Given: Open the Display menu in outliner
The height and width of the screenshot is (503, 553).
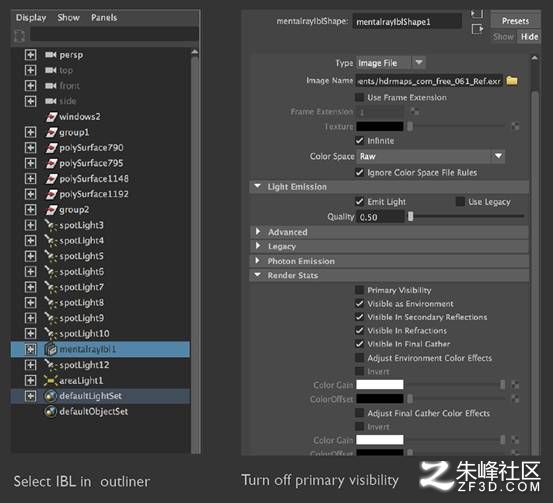Looking at the screenshot, I should [31, 18].
